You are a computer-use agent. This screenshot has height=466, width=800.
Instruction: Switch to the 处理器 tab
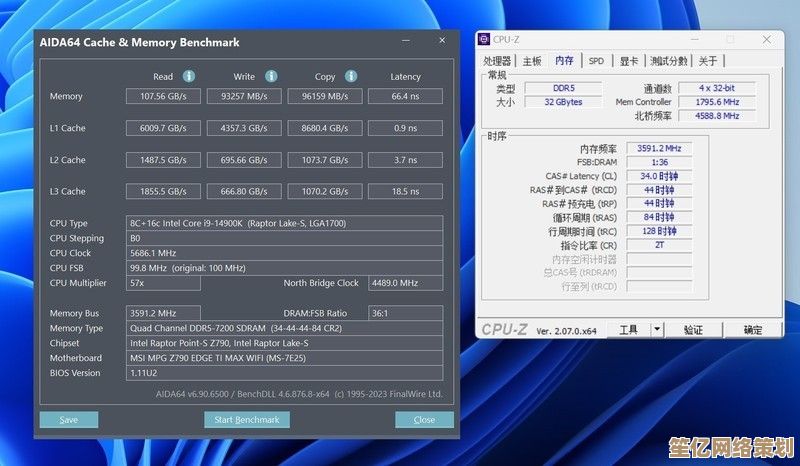tap(498, 61)
